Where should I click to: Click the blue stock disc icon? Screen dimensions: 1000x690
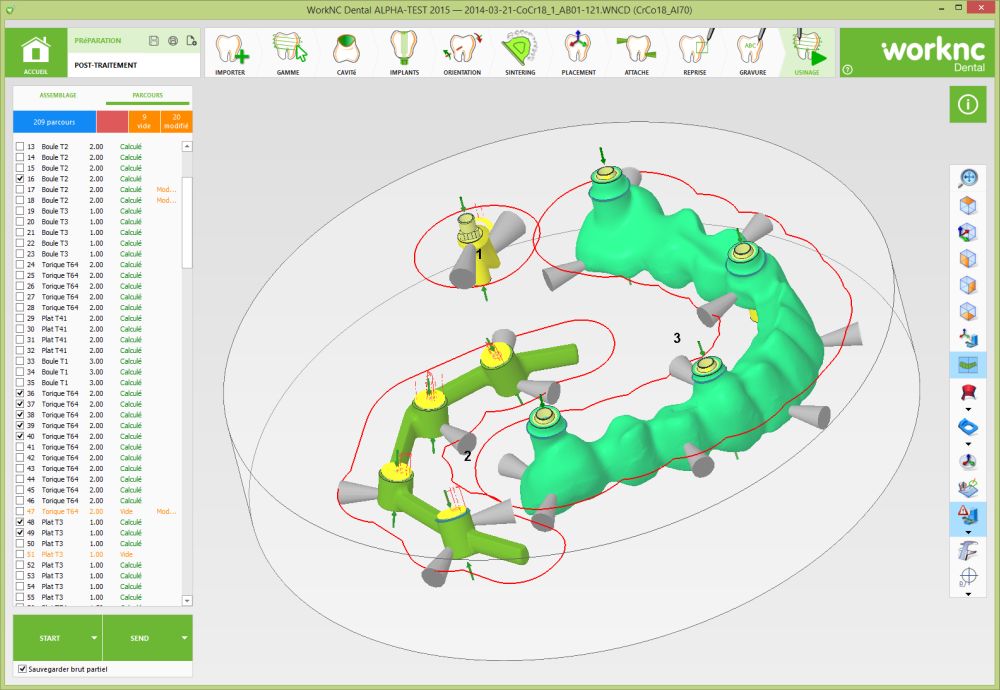[x=968, y=426]
